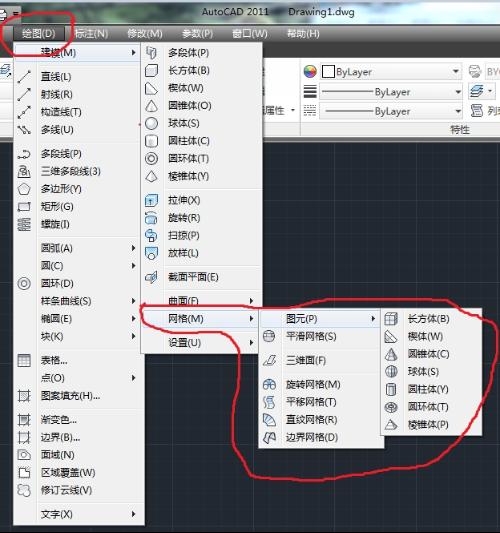The width and height of the screenshot is (500, 533).
Task: Expand the 样条曲线(S) submenu arrow
Action: [134, 301]
